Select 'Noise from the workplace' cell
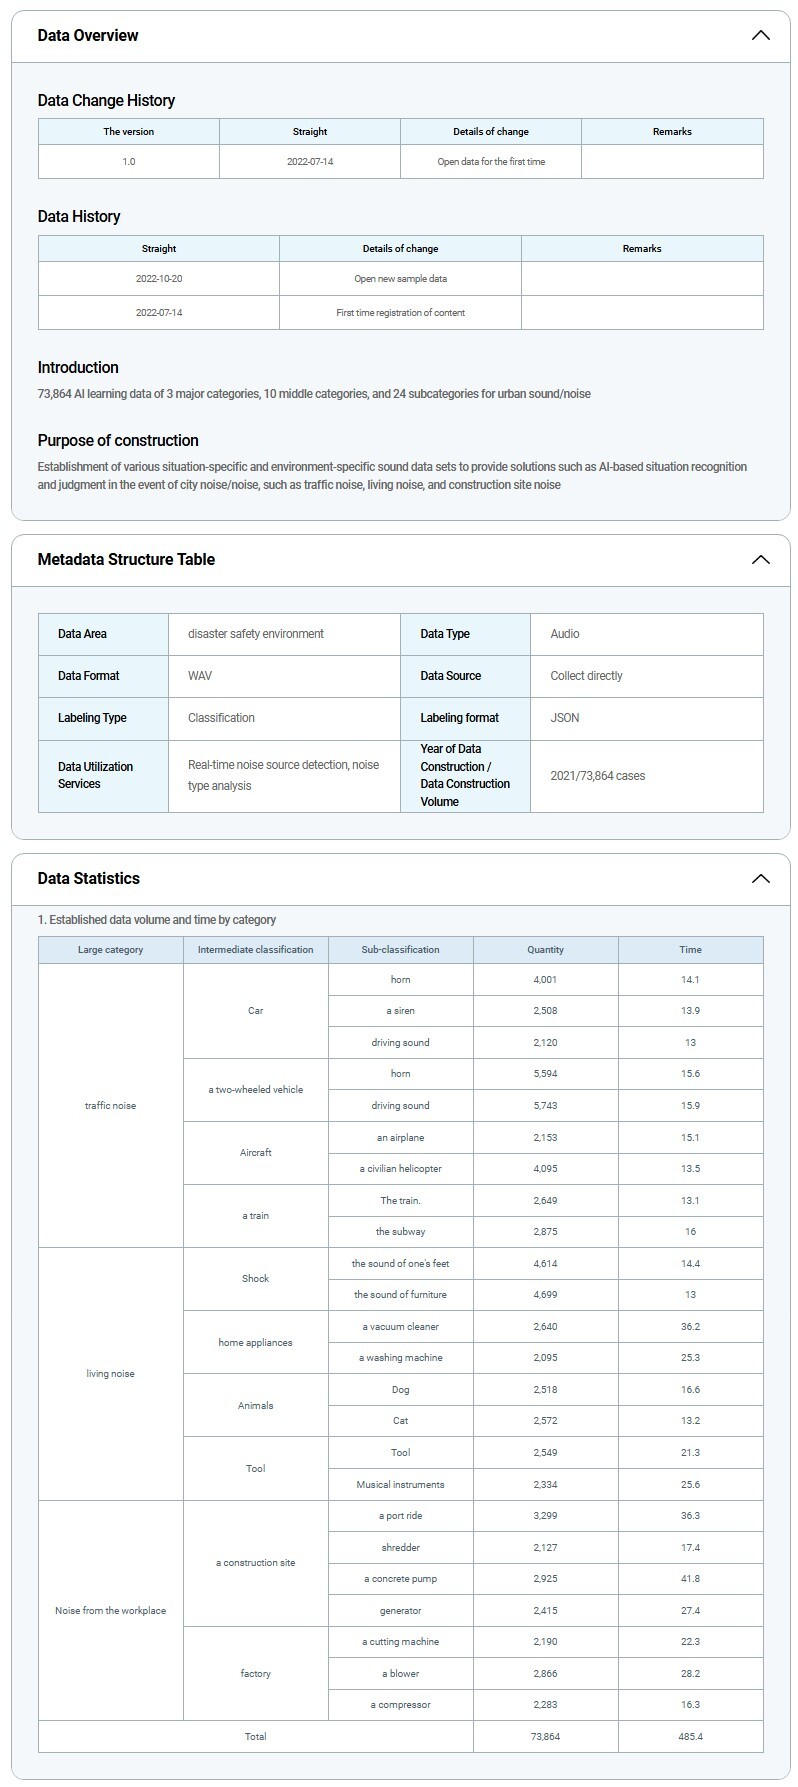798x1787 pixels. [x=110, y=1611]
